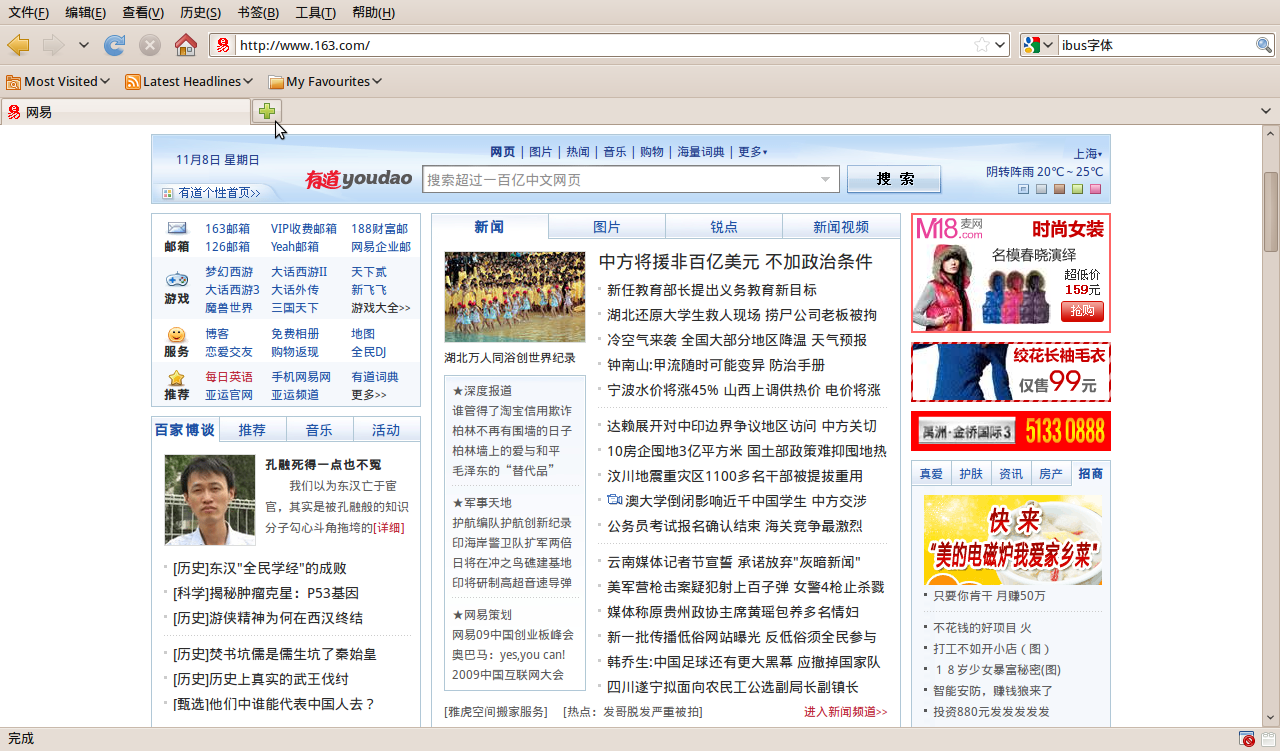Screen dimensions: 1280x751
Task: Click the 推荐 star icon
Action: point(177,377)
